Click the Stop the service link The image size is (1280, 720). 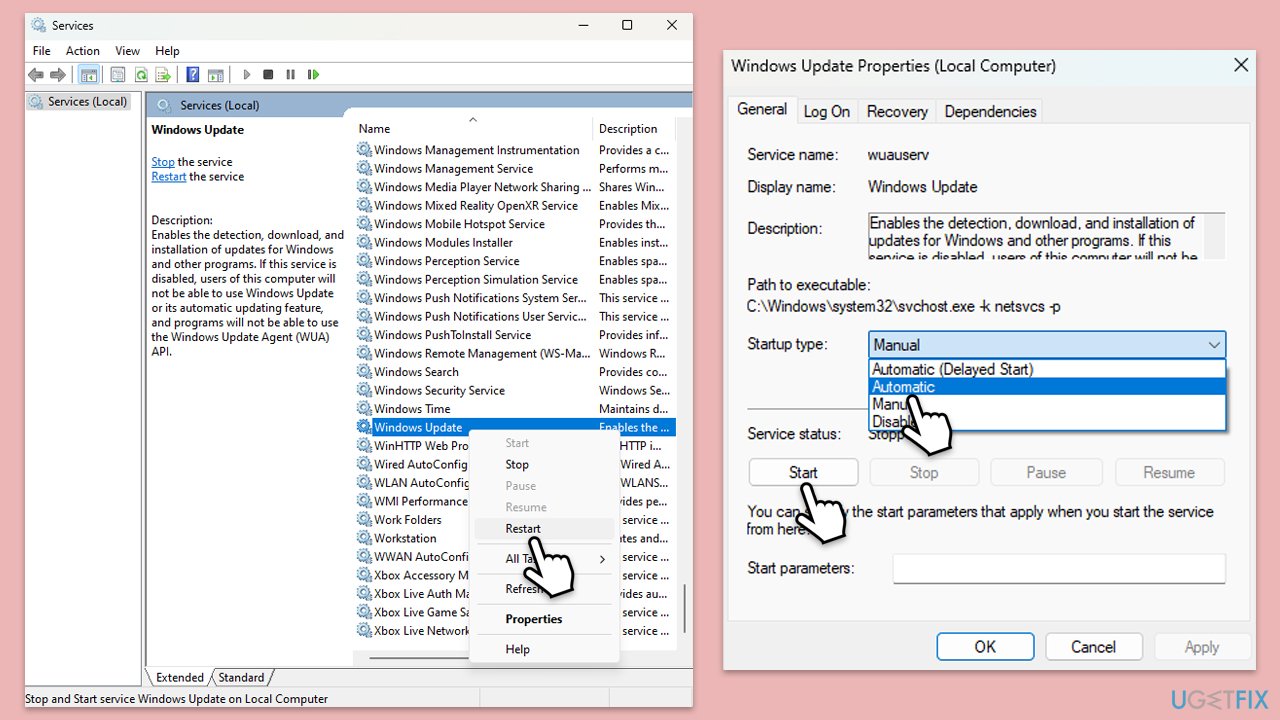point(163,162)
